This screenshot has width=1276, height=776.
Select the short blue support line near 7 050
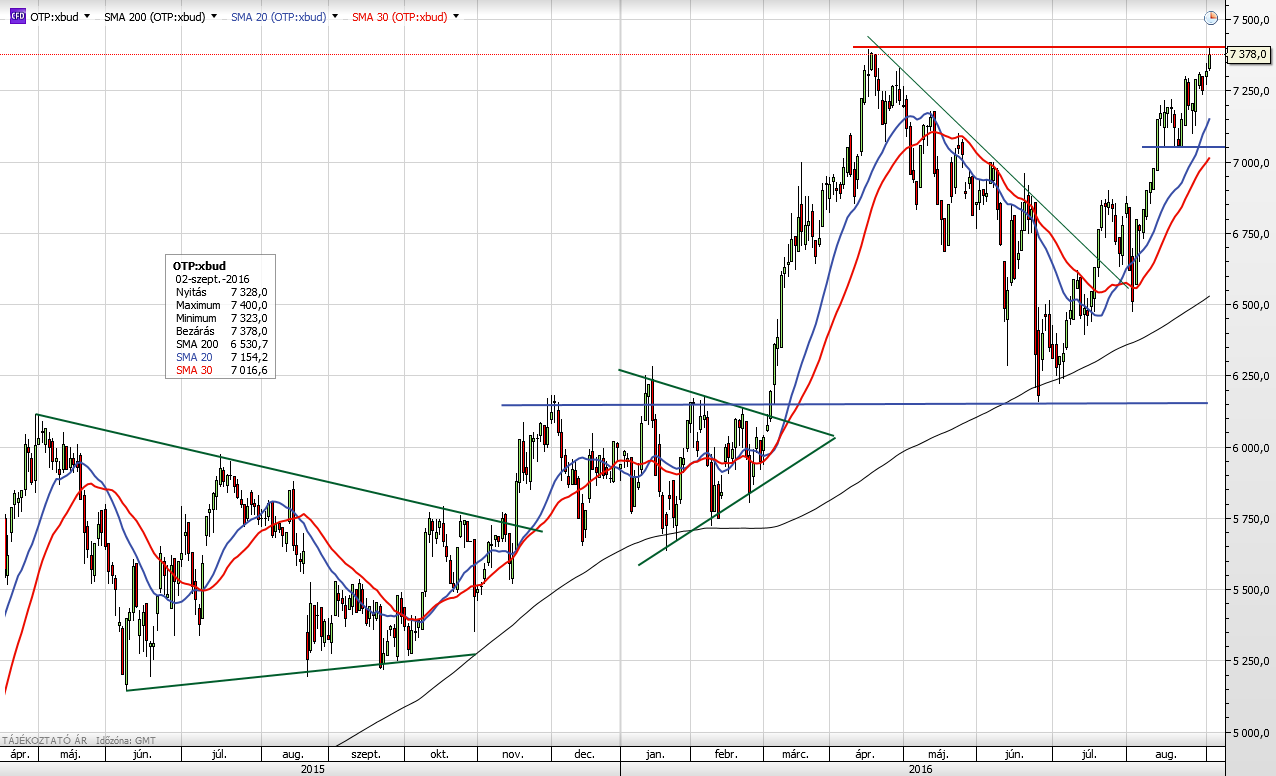coord(1184,147)
